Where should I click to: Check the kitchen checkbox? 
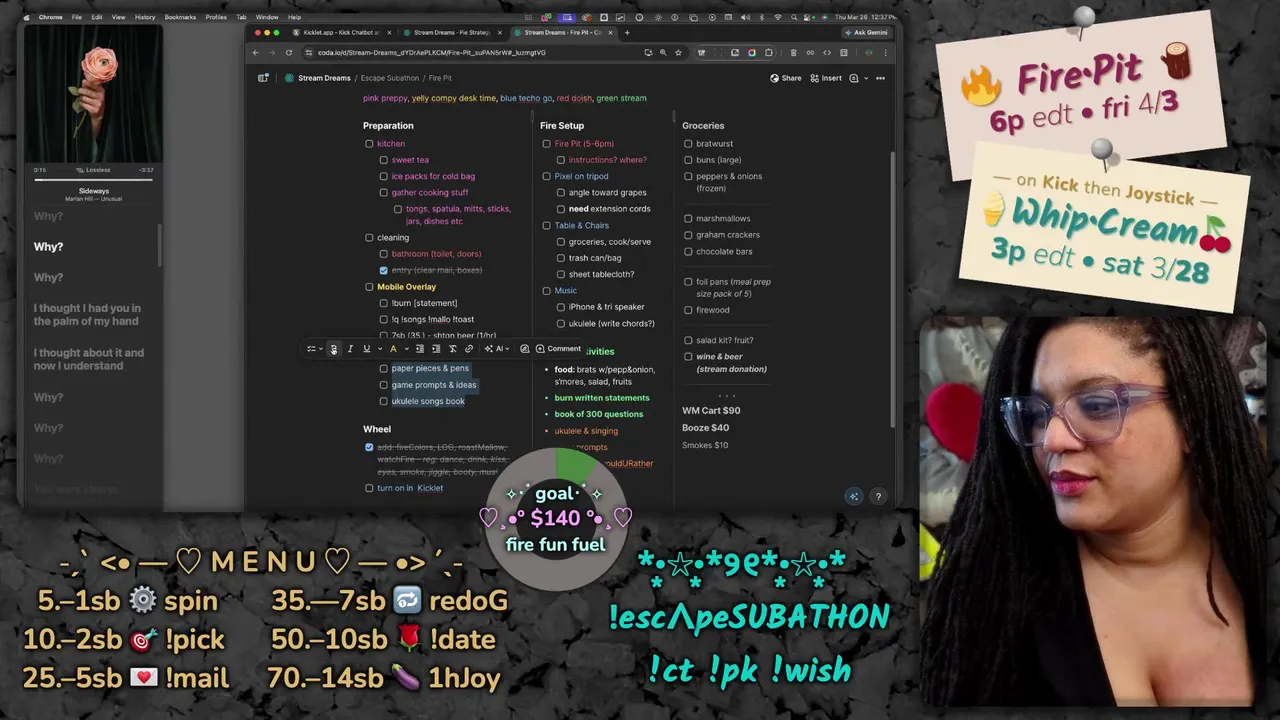tap(369, 144)
